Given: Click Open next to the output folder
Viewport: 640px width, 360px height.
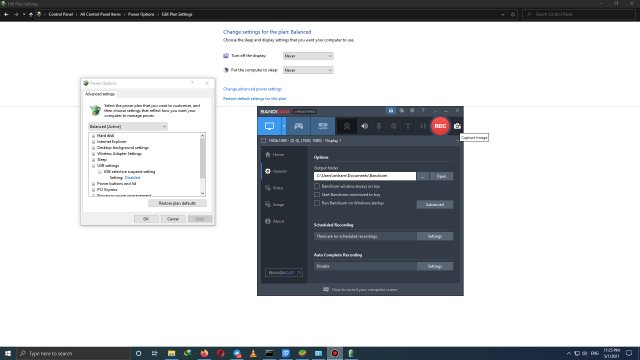Looking at the screenshot, I should tap(441, 176).
